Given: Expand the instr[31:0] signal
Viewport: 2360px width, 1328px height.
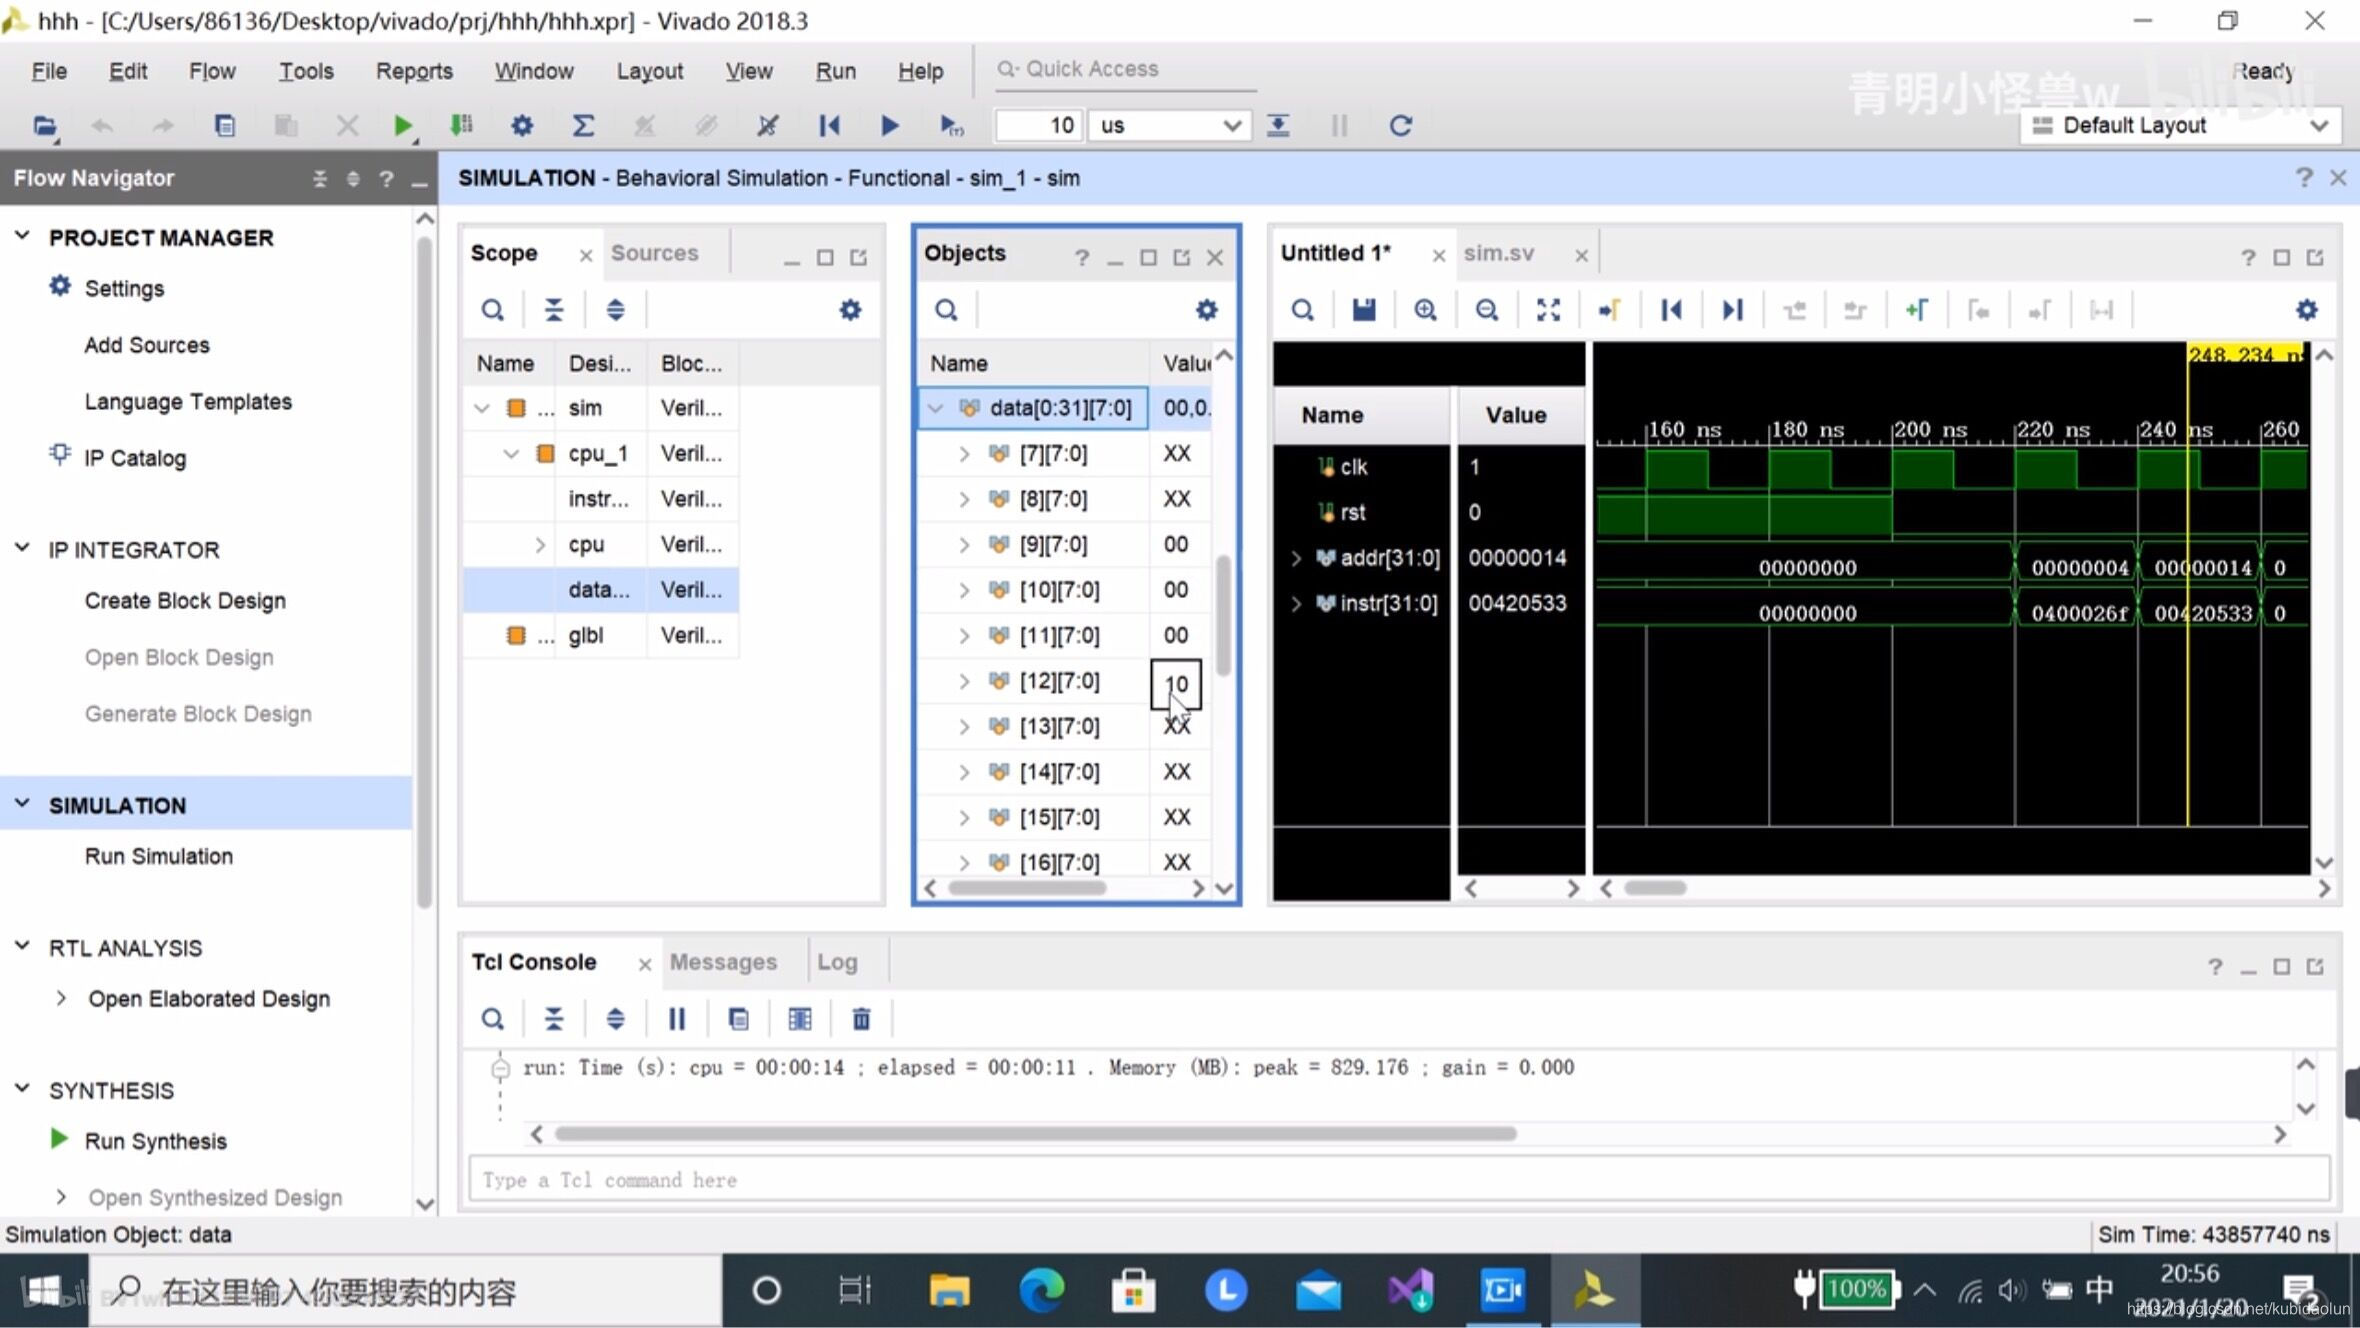Looking at the screenshot, I should pyautogui.click(x=1296, y=603).
